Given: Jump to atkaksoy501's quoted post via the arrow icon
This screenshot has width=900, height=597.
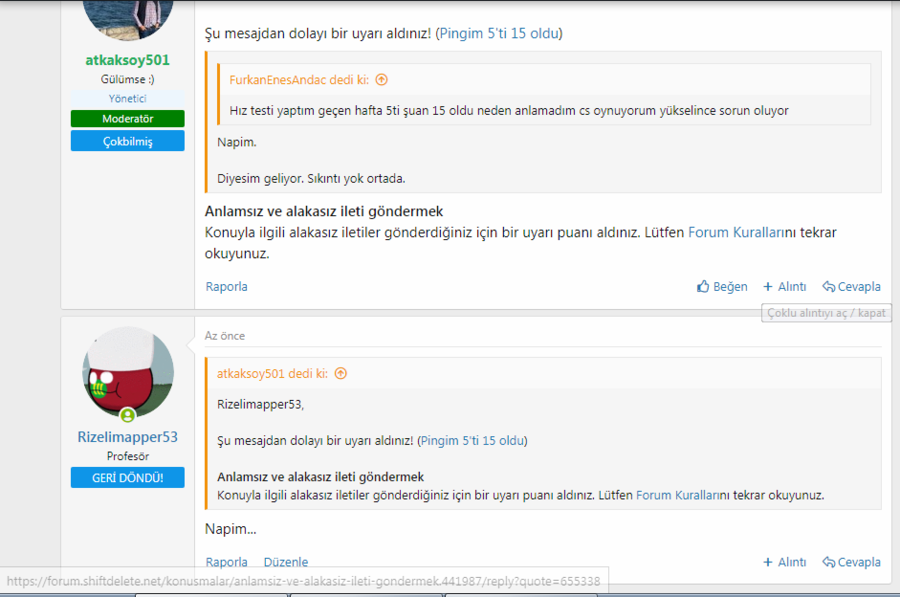Looking at the screenshot, I should point(341,374).
